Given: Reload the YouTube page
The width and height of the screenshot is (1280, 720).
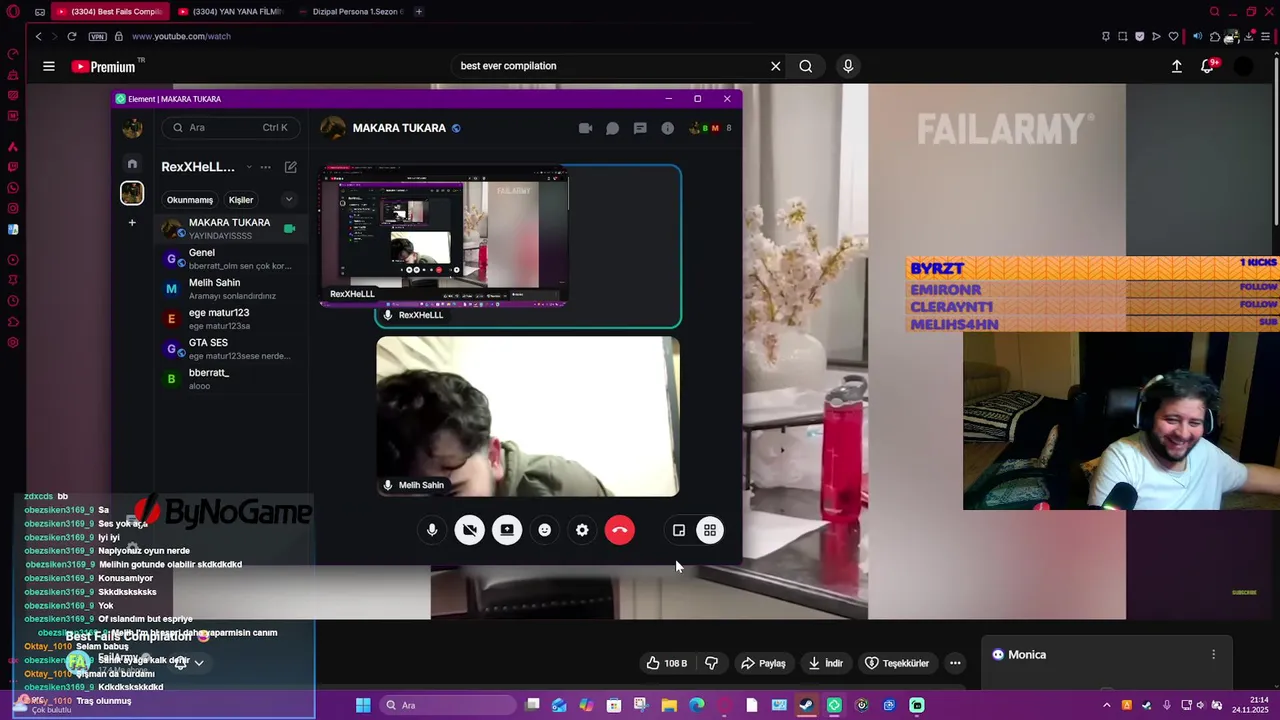Looking at the screenshot, I should pyautogui.click(x=72, y=36).
